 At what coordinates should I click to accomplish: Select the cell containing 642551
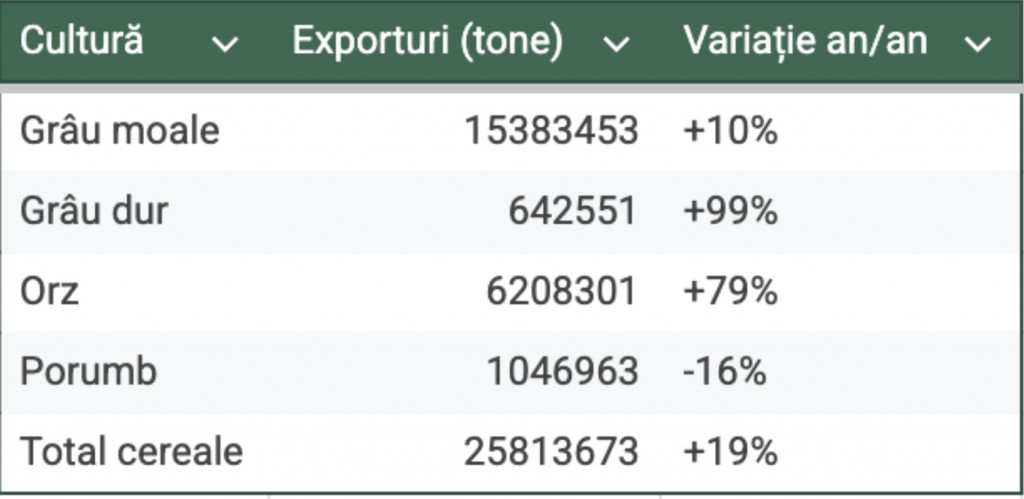tap(572, 211)
